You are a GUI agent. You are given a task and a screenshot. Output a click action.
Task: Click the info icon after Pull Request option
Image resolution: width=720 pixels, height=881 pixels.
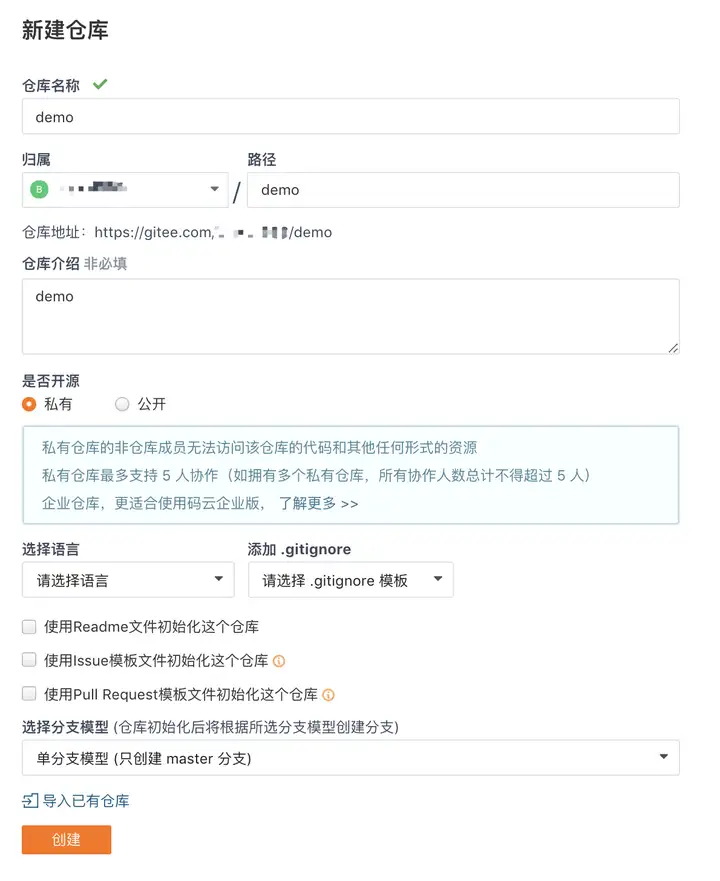click(x=328, y=695)
